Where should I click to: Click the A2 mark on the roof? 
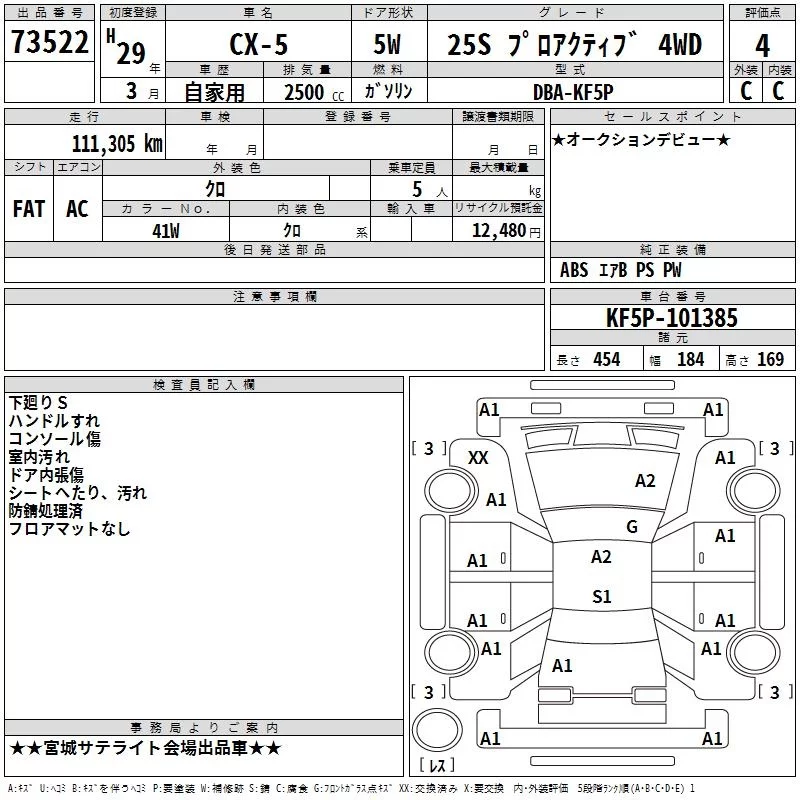tap(601, 557)
